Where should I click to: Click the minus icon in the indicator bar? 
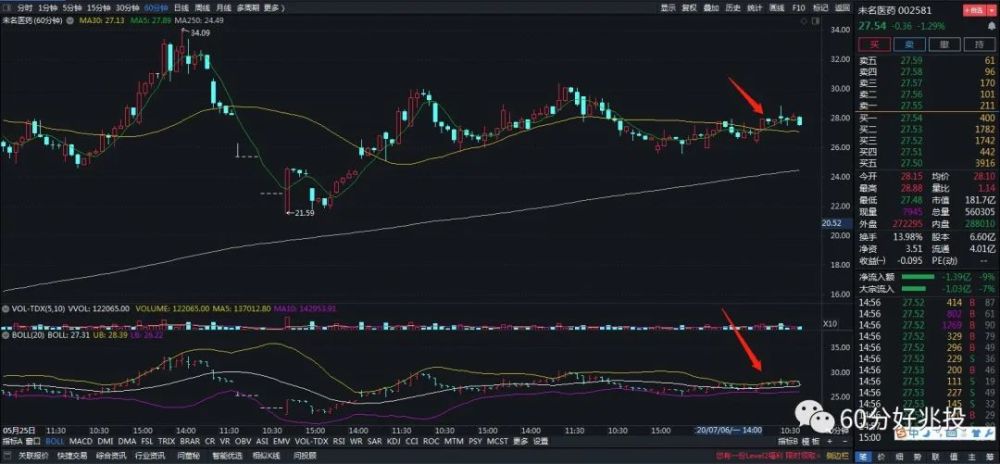click(843, 441)
